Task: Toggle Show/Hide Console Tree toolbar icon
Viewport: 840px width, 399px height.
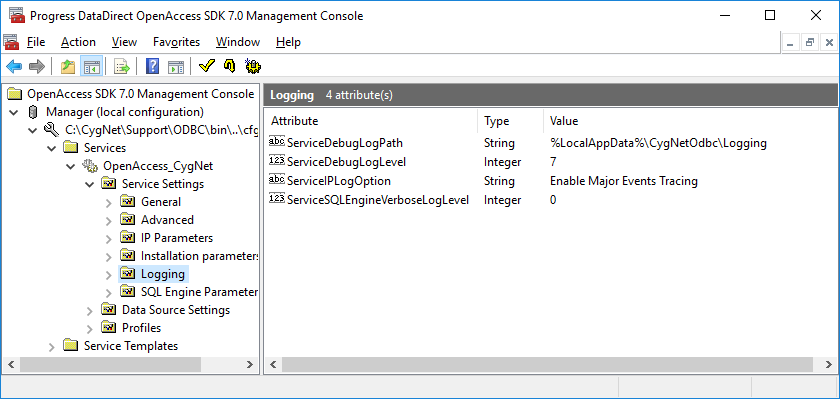Action: (91, 66)
